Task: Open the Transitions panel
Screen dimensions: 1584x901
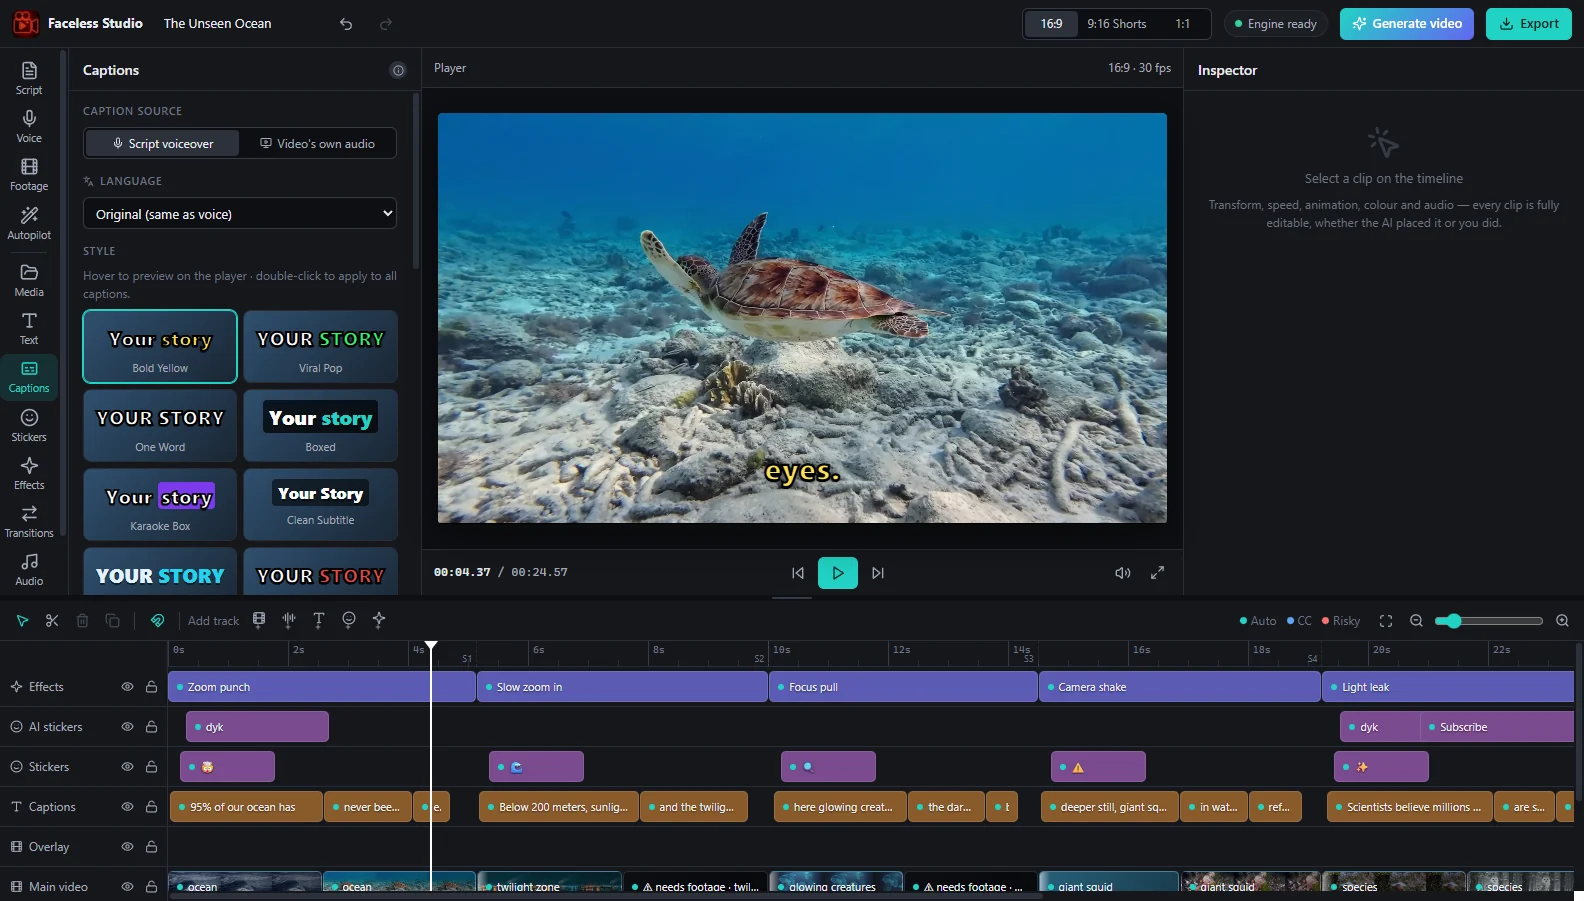Action: click(29, 521)
